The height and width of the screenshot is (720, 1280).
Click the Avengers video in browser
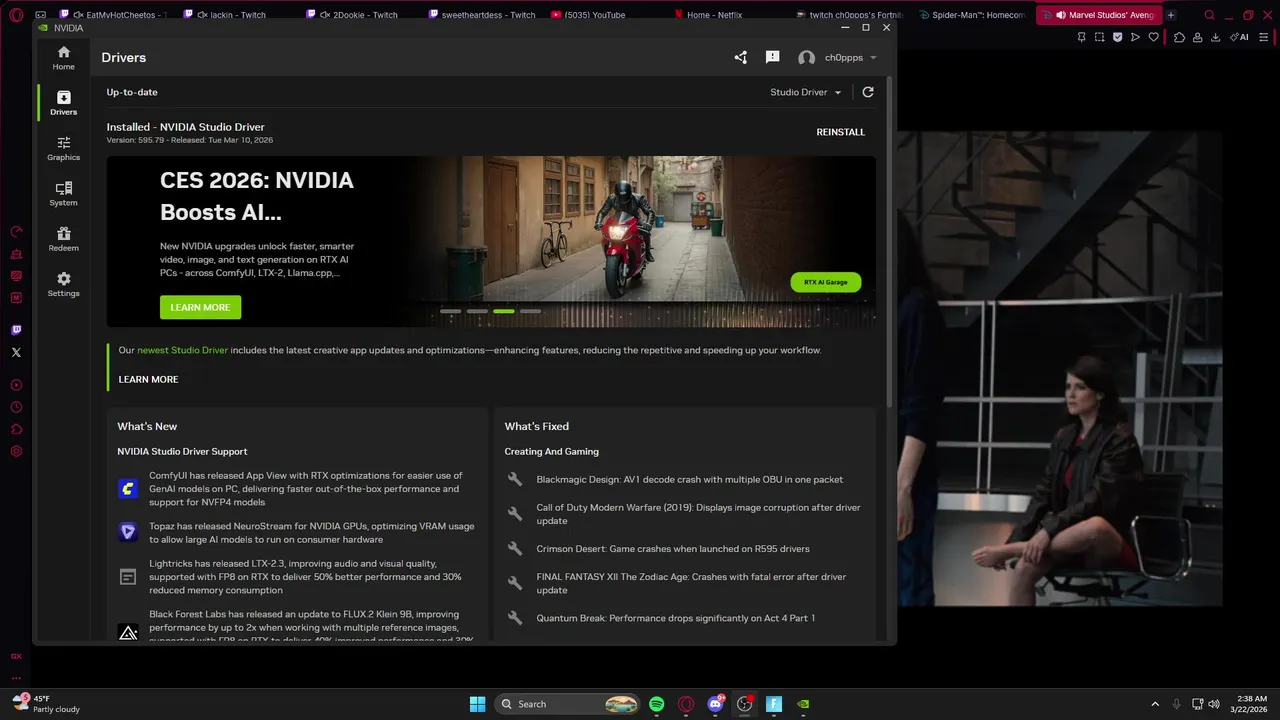1060,368
